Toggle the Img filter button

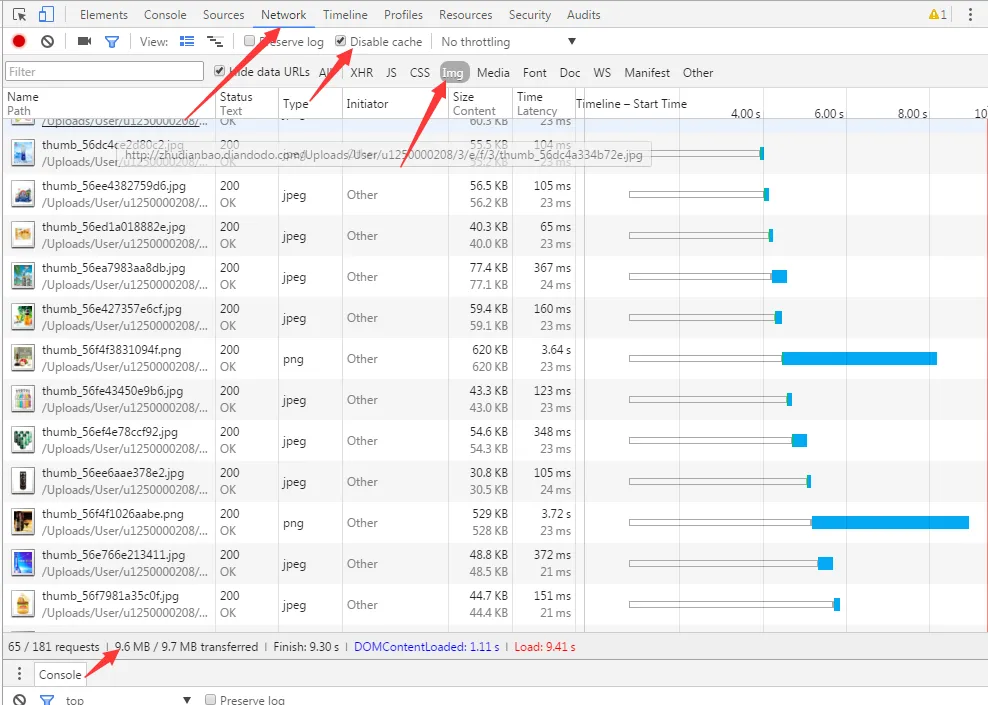pos(454,73)
